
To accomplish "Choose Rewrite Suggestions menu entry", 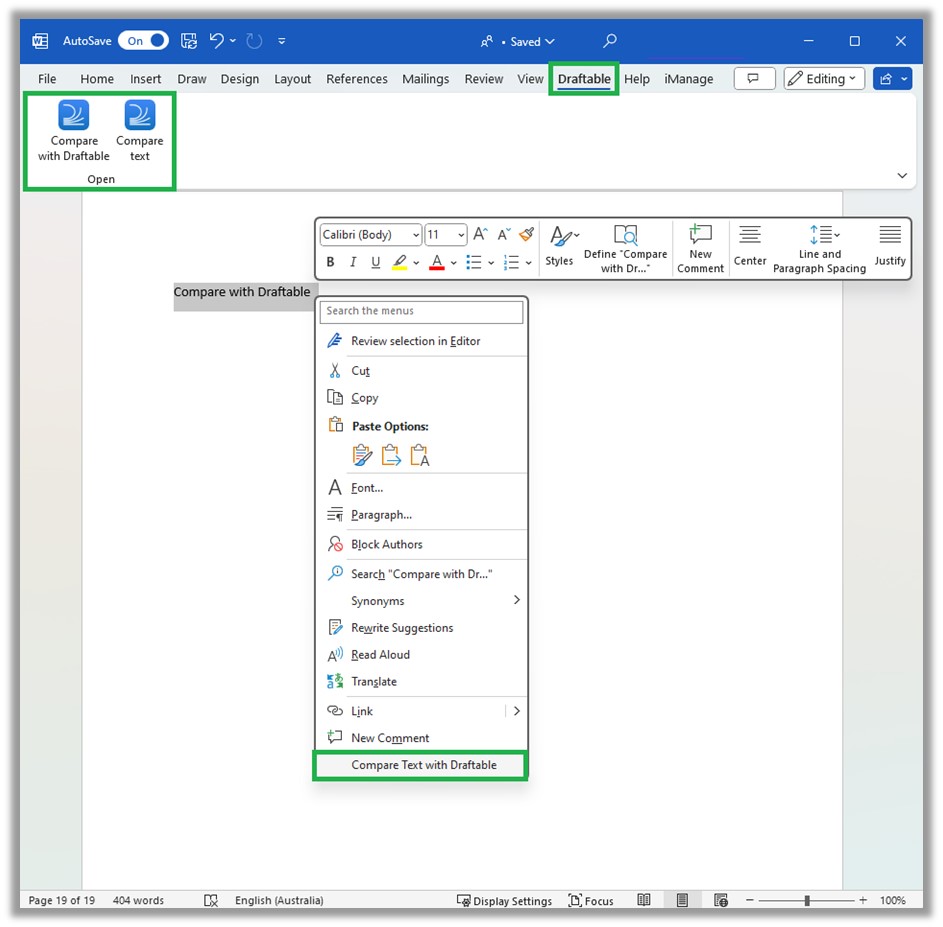I will (x=421, y=627).
